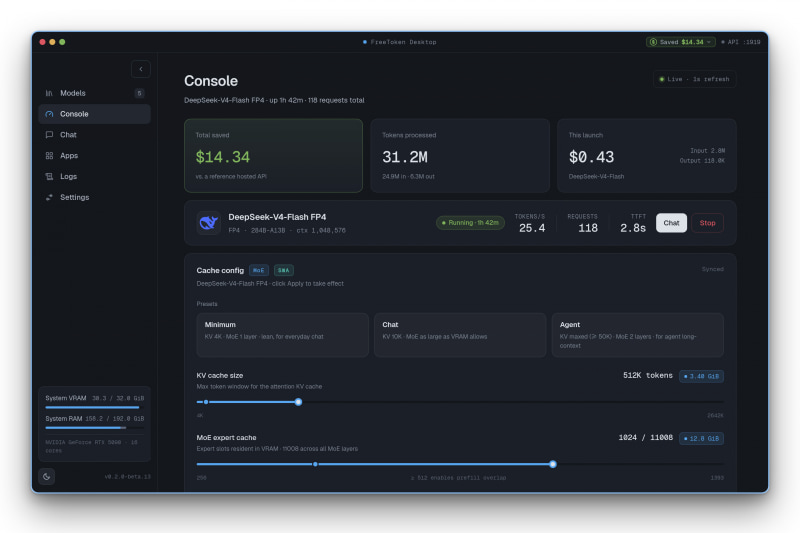Click the requests value 118
800x533 pixels.
[x=588, y=228]
